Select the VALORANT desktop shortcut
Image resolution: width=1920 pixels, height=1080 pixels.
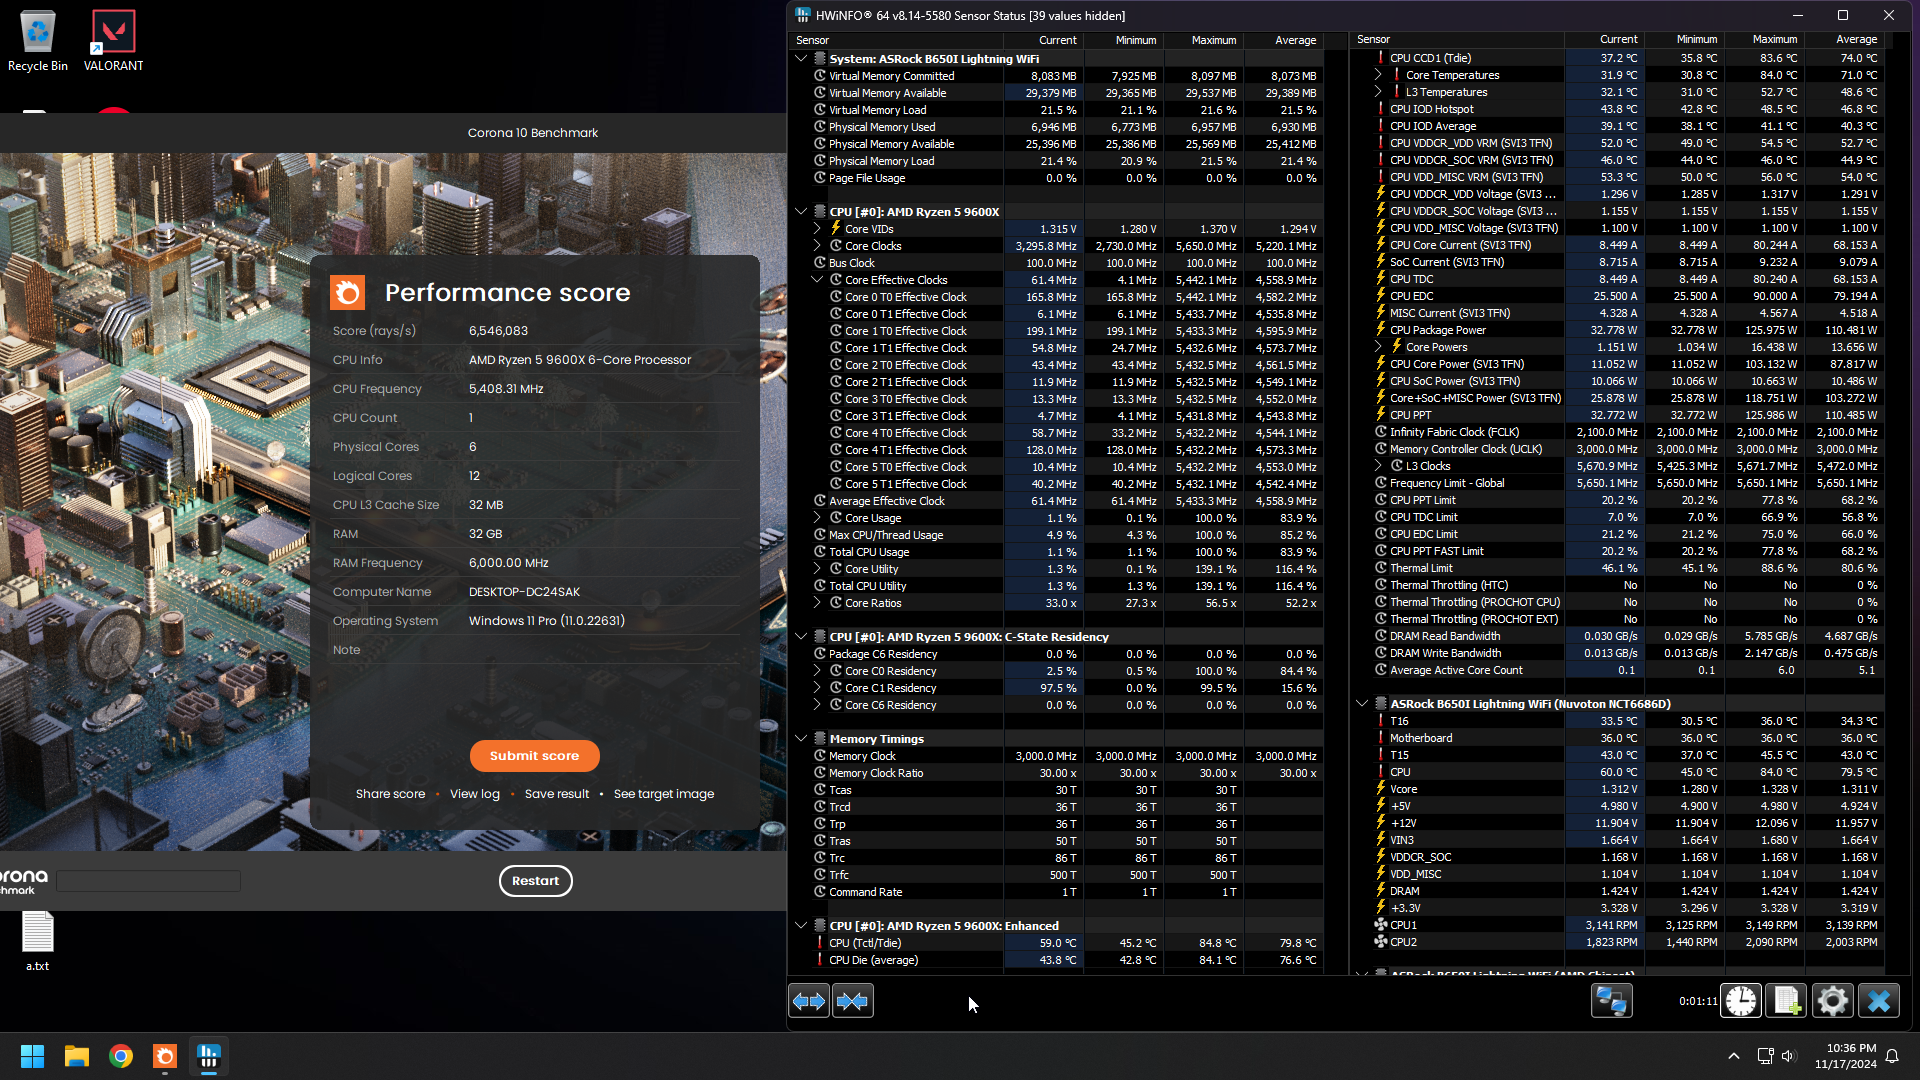click(x=113, y=42)
